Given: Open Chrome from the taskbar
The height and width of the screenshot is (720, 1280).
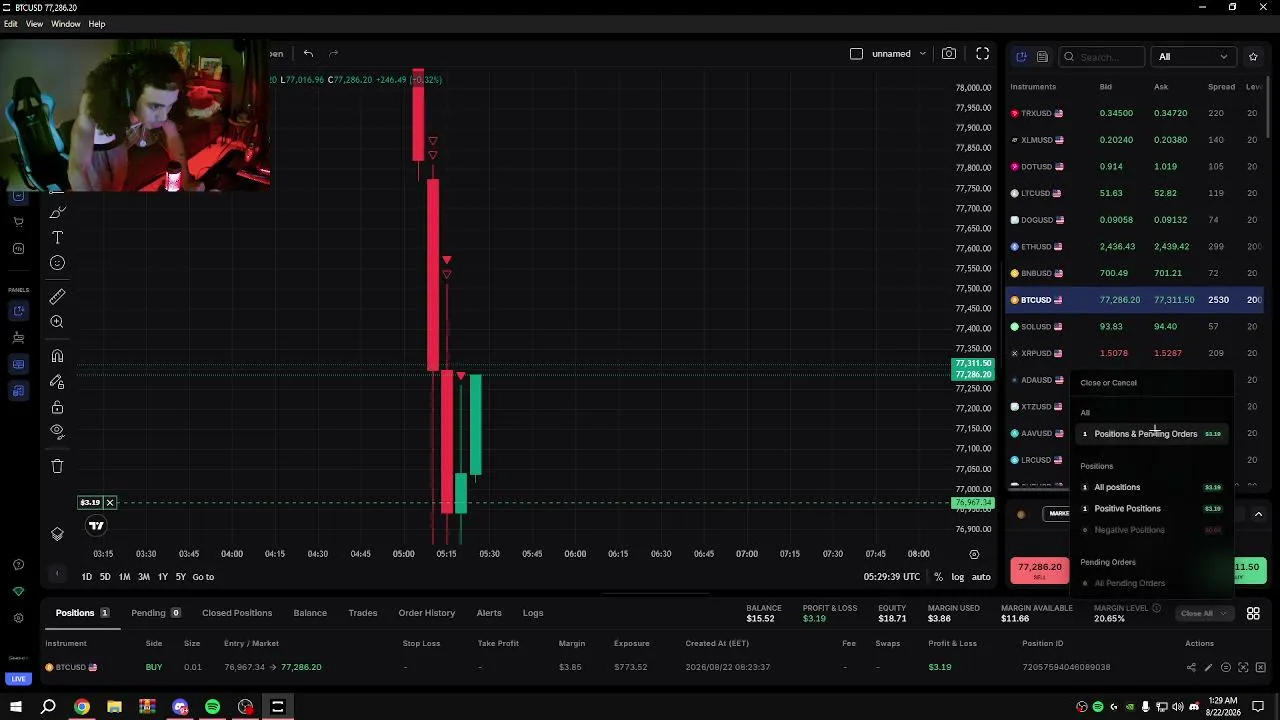Looking at the screenshot, I should [x=82, y=707].
